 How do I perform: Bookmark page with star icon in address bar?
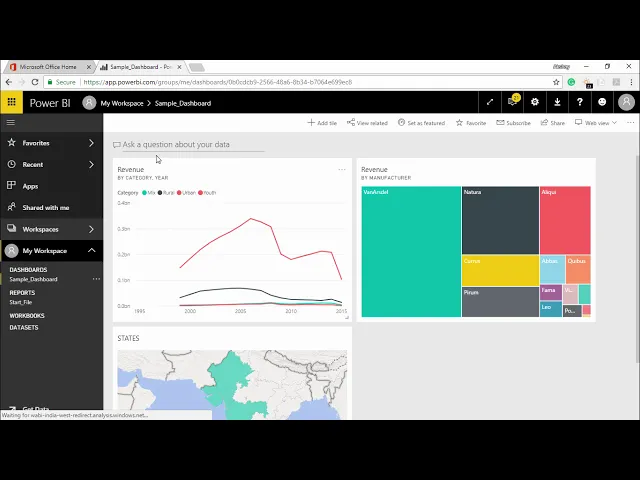(x=556, y=82)
